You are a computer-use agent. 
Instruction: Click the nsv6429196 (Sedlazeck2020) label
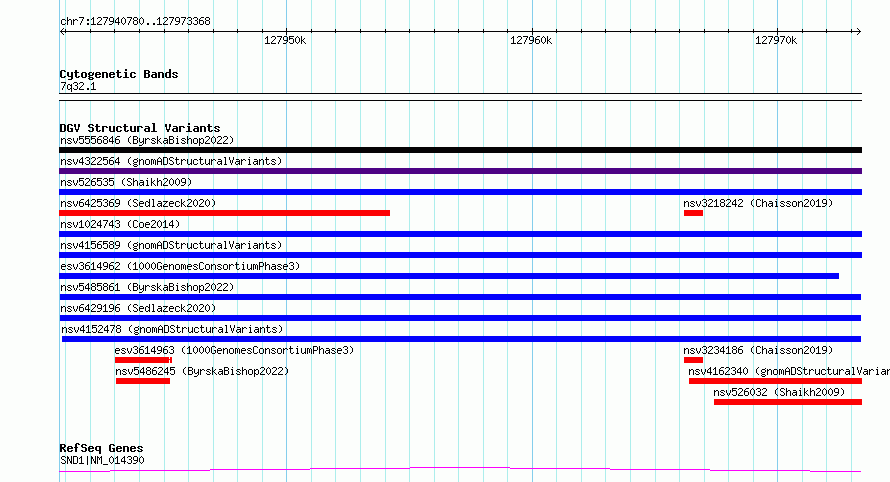138,308
